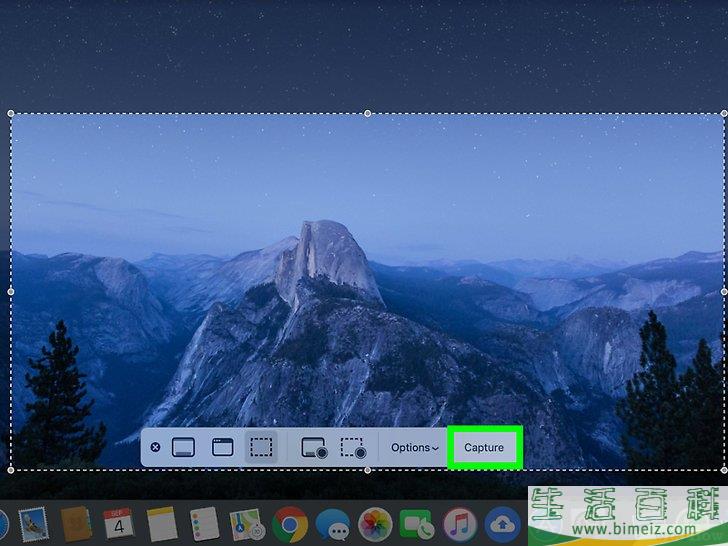Screen dimensions: 728x546
Task: Open the Music app in Dock
Action: click(459, 524)
